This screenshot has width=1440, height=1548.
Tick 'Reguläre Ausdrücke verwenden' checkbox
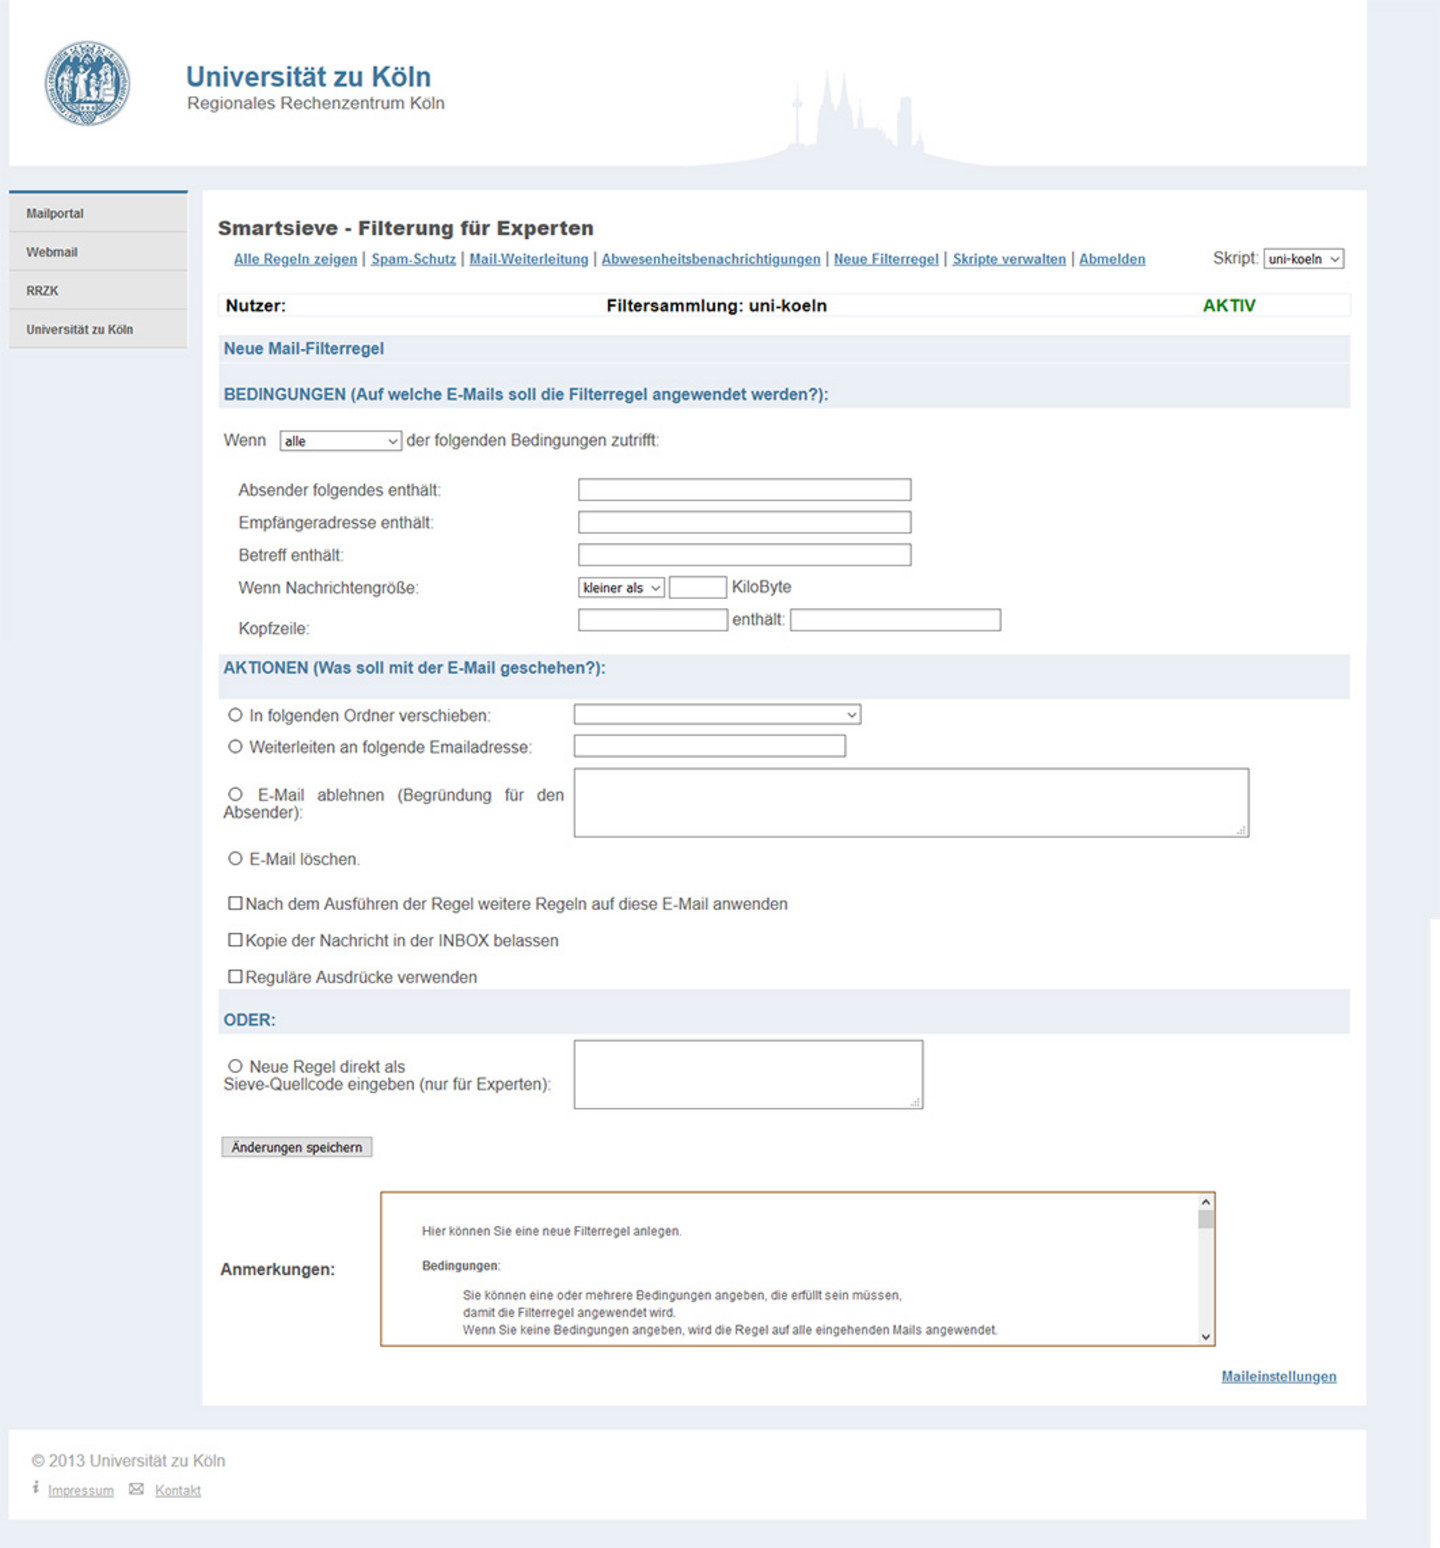[x=235, y=976]
